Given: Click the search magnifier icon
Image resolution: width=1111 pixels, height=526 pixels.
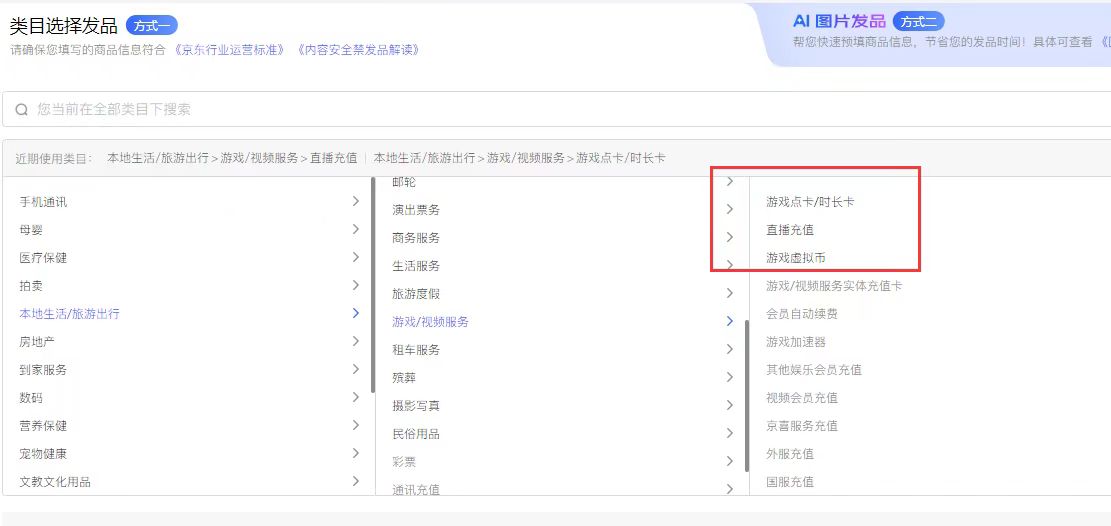Looking at the screenshot, I should coord(21,110).
